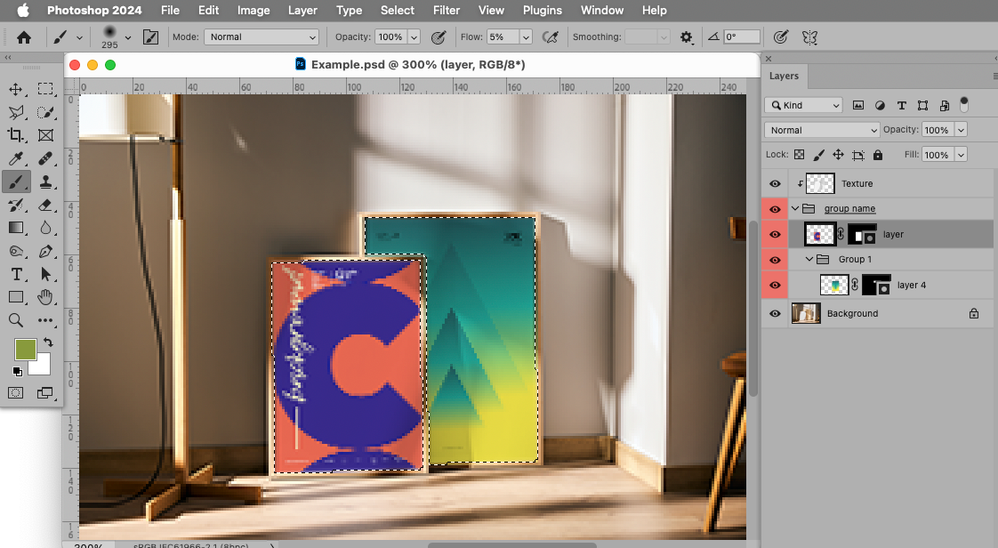This screenshot has width=998, height=548.
Task: Open the Layer menu
Action: [302, 10]
